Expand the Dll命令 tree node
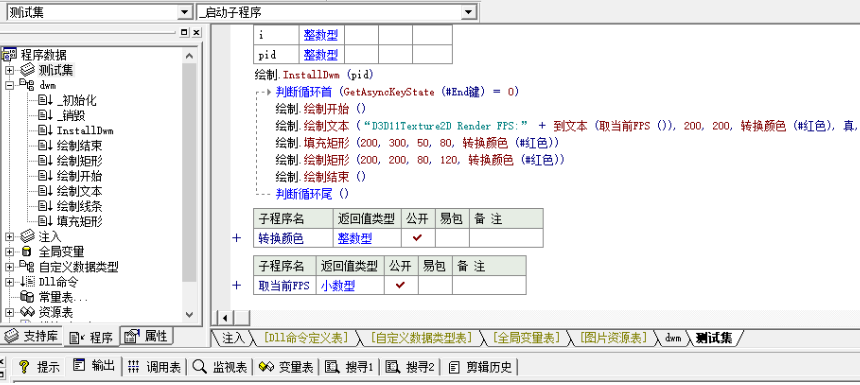 (x=9, y=282)
